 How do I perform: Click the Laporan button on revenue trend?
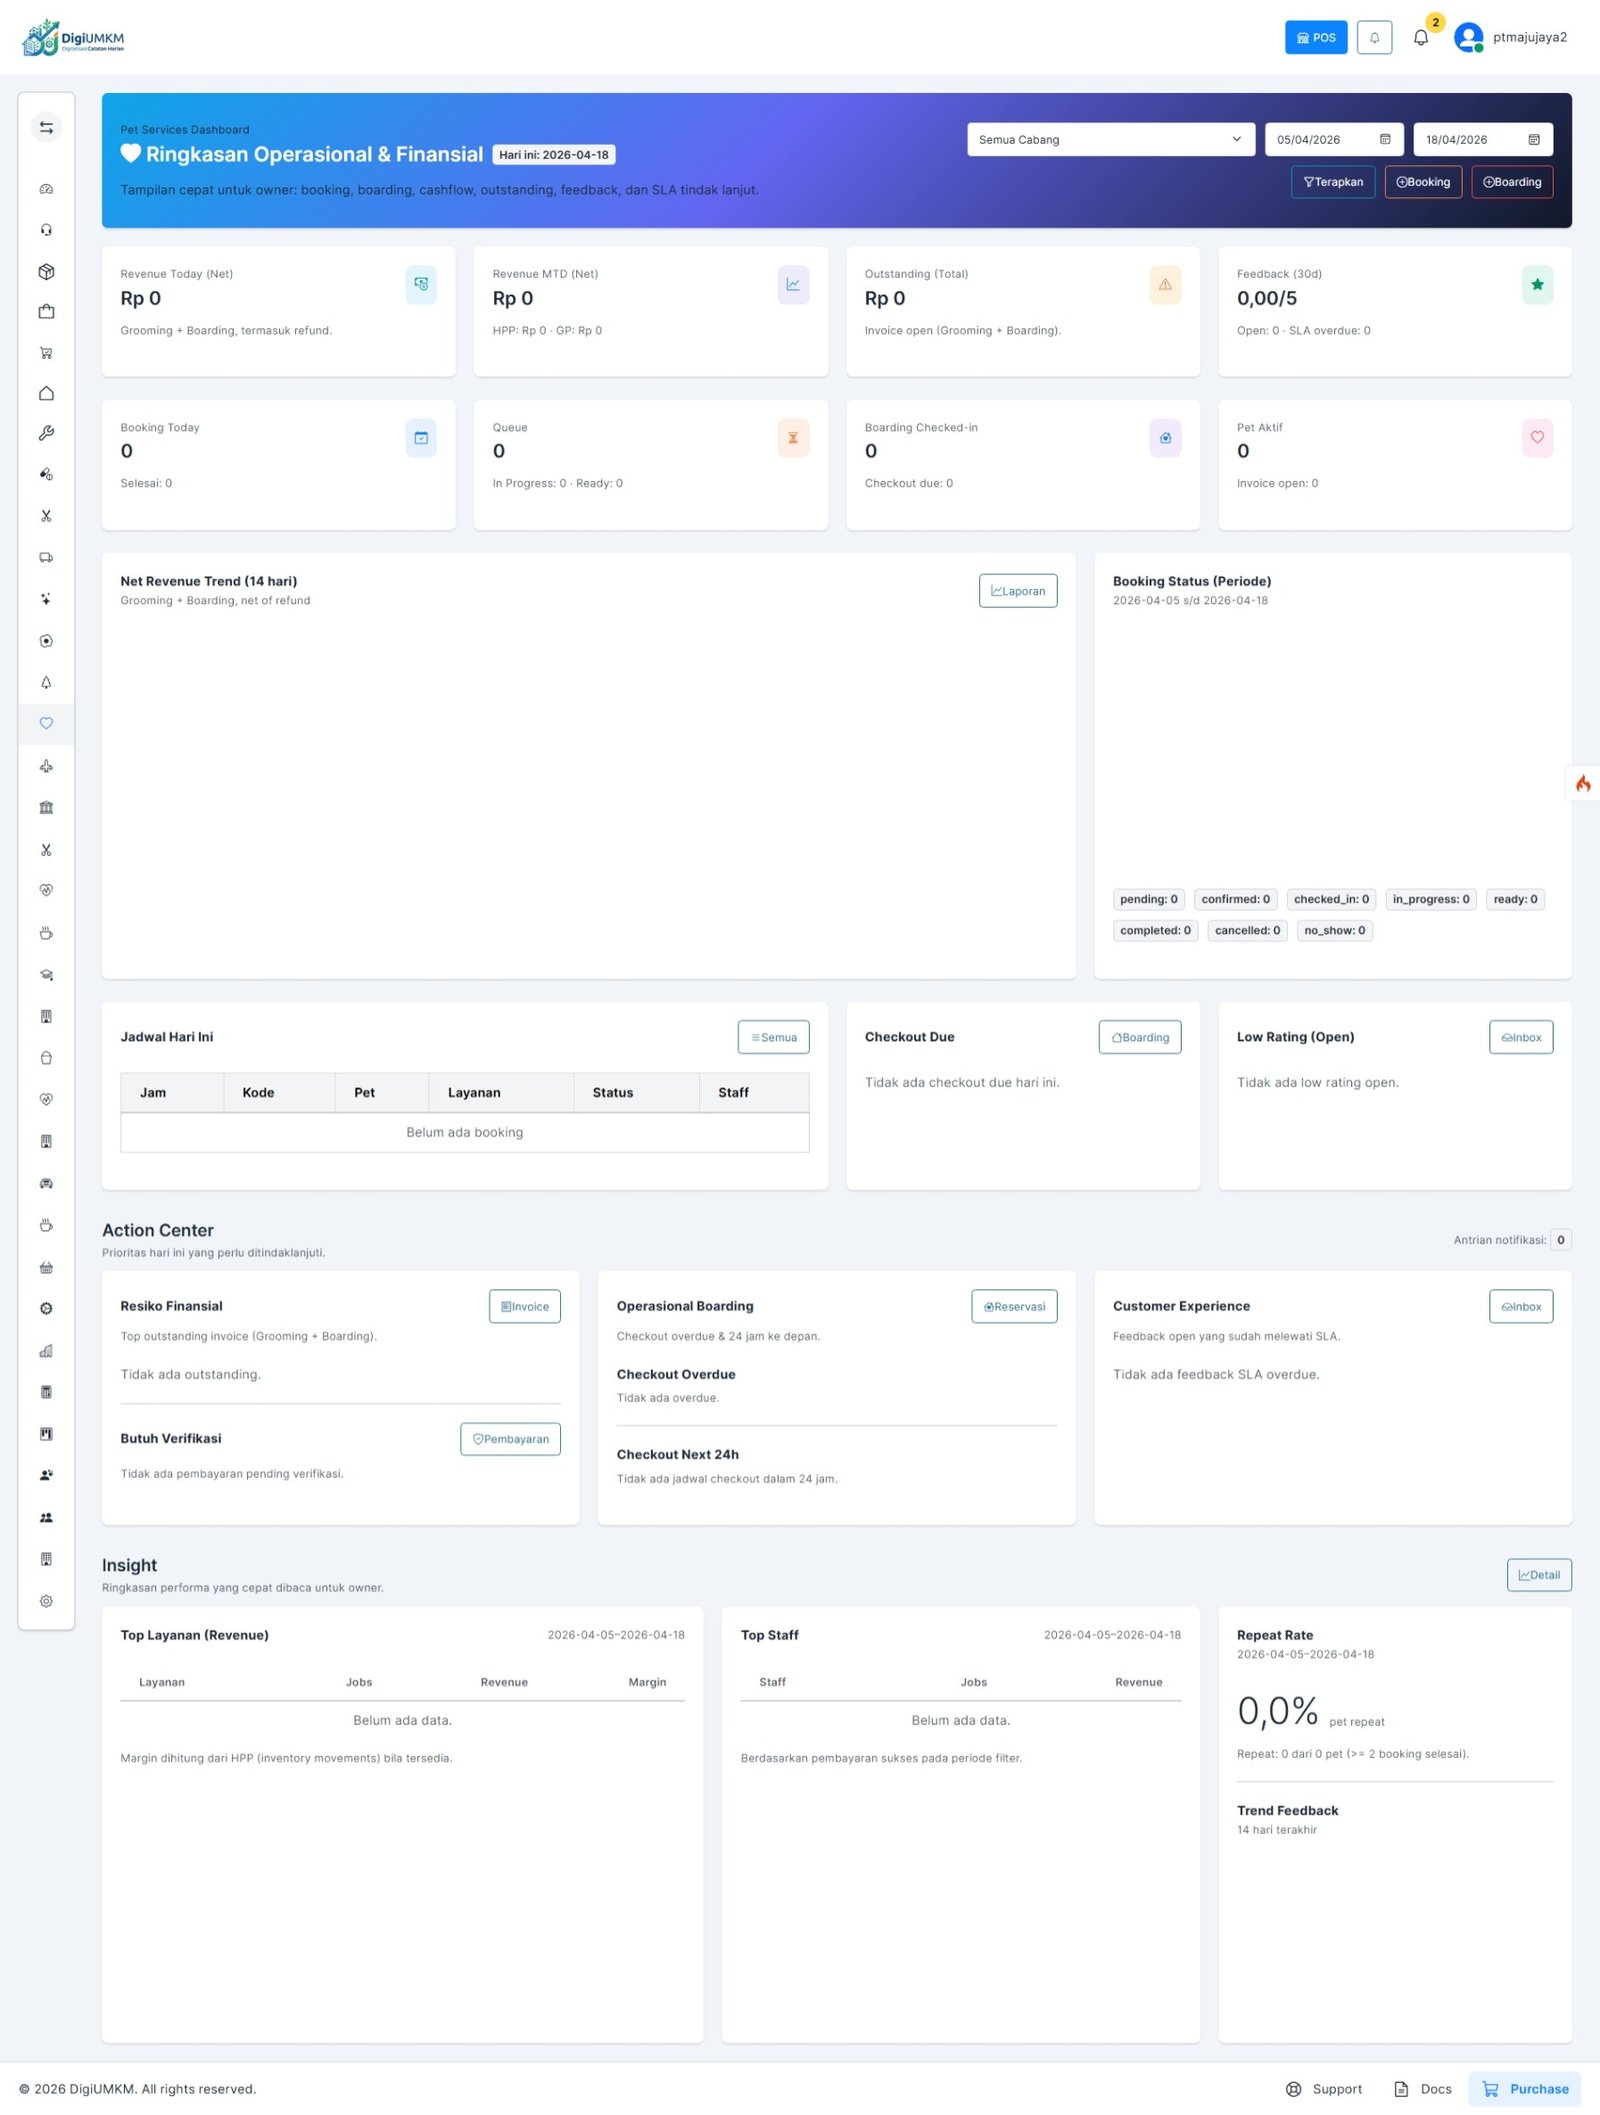[1017, 591]
